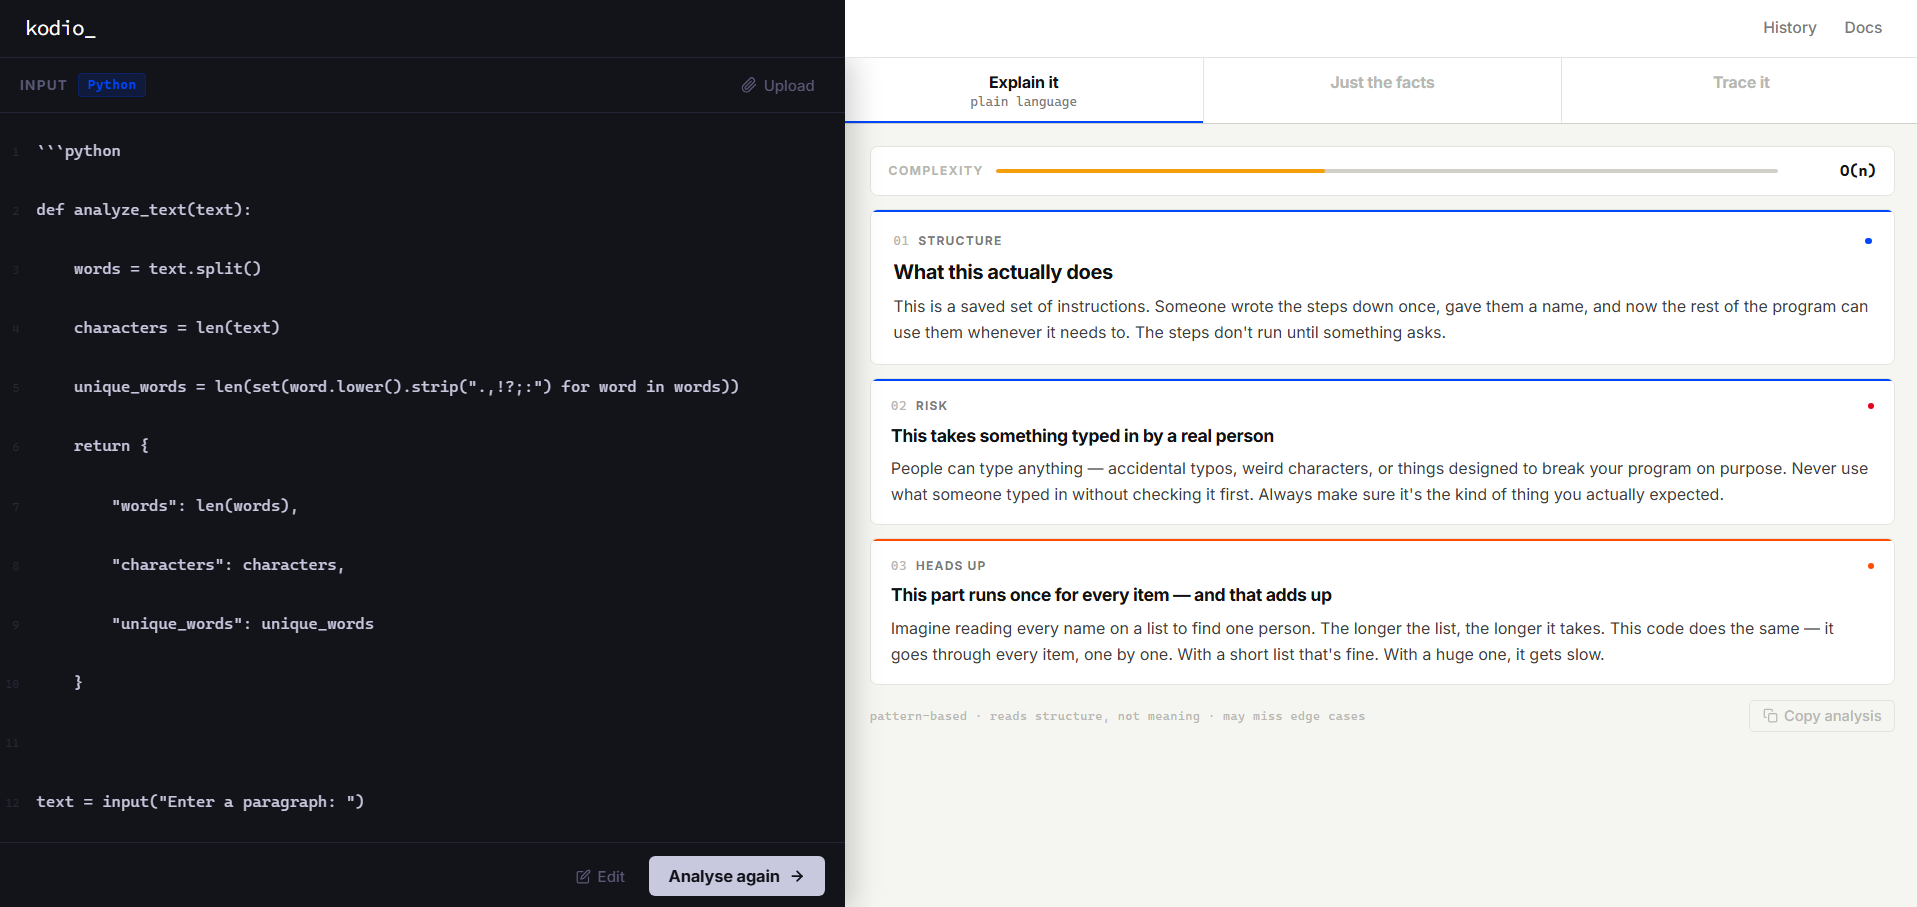Click the ```python first code line
The width and height of the screenshot is (1917, 907).
coord(78,151)
